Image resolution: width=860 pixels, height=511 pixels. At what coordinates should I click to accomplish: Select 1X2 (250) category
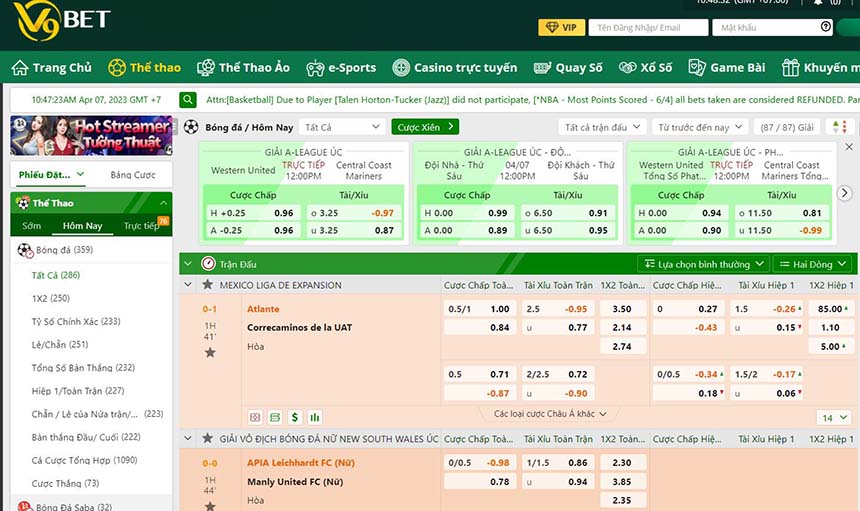(50, 298)
